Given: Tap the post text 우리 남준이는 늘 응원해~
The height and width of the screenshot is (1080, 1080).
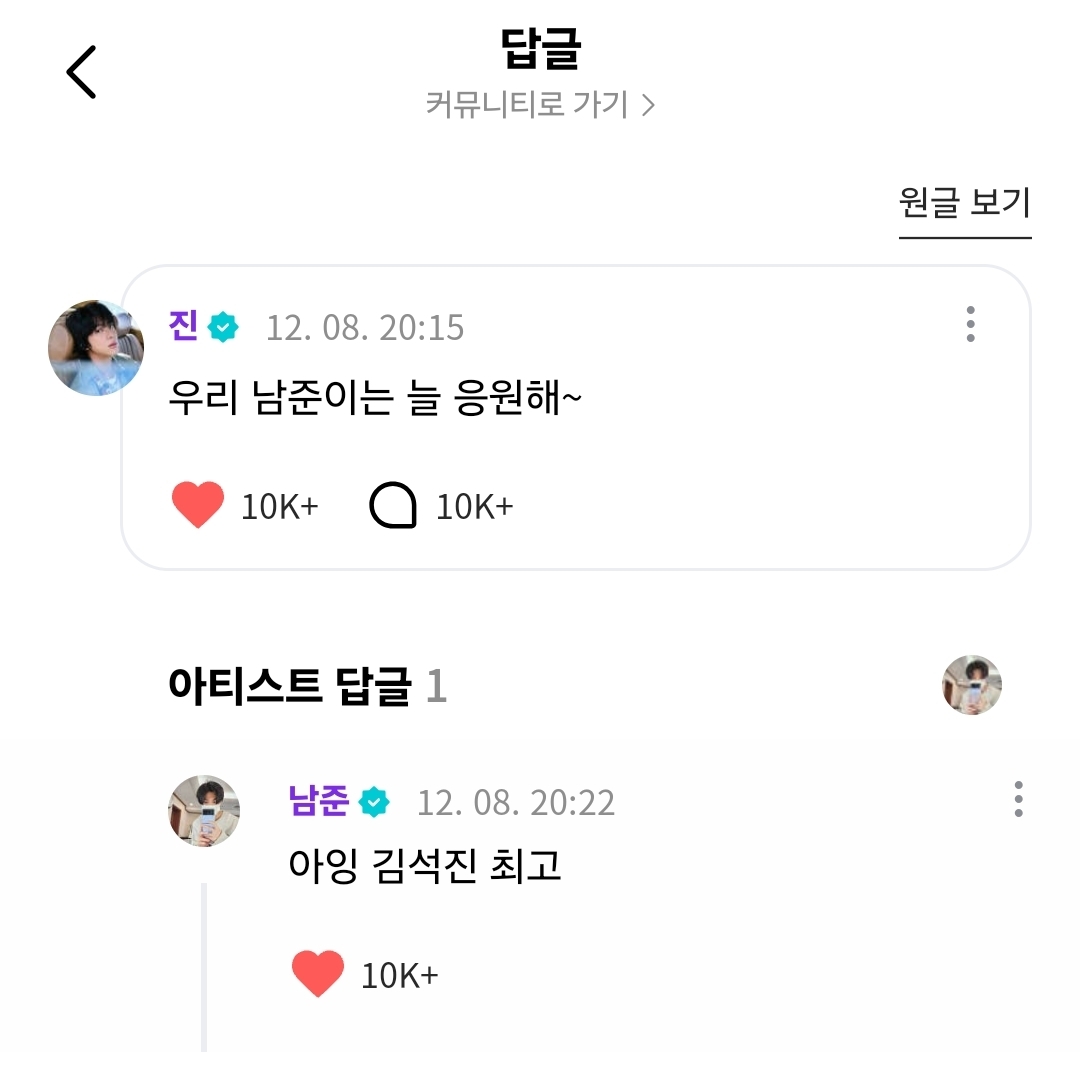Looking at the screenshot, I should point(375,397).
